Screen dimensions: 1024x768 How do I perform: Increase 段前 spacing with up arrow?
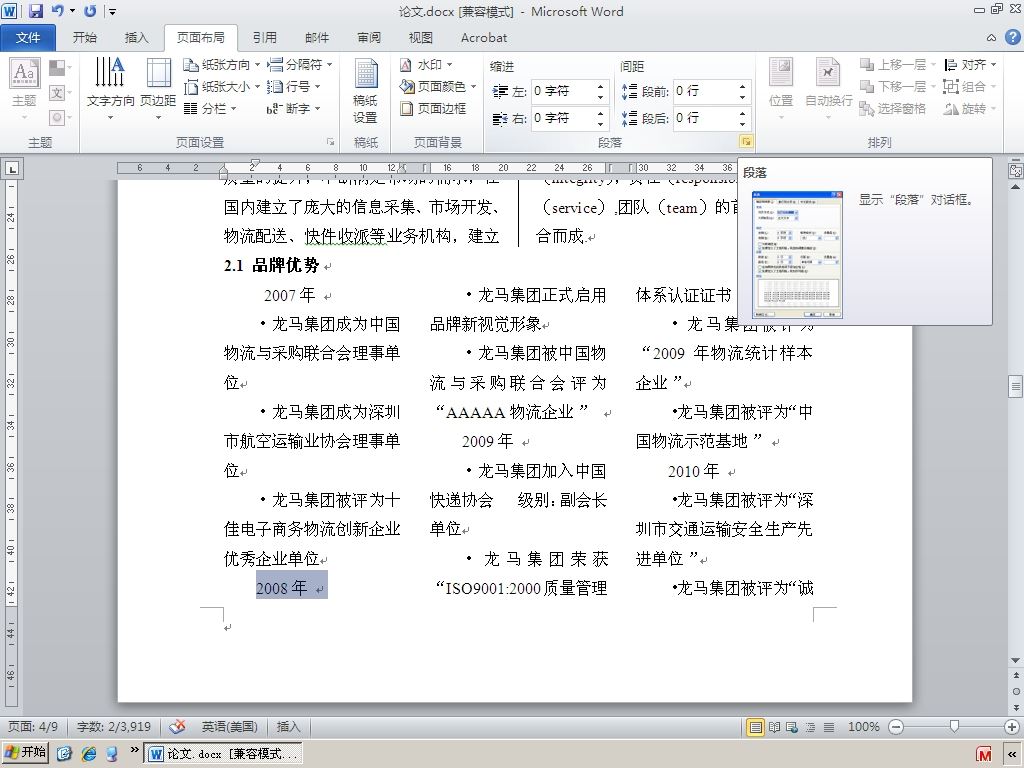(x=743, y=86)
